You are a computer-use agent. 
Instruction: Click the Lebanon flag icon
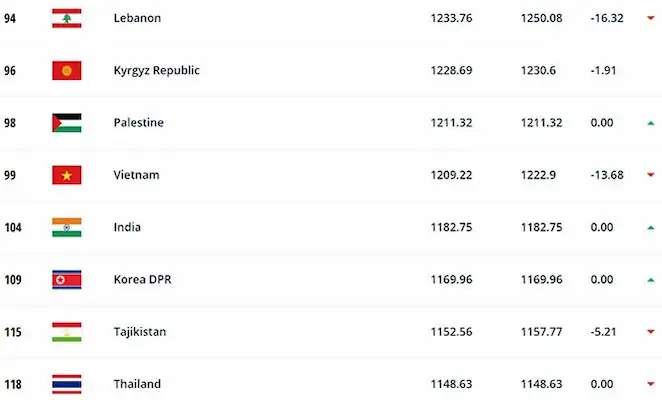66,18
